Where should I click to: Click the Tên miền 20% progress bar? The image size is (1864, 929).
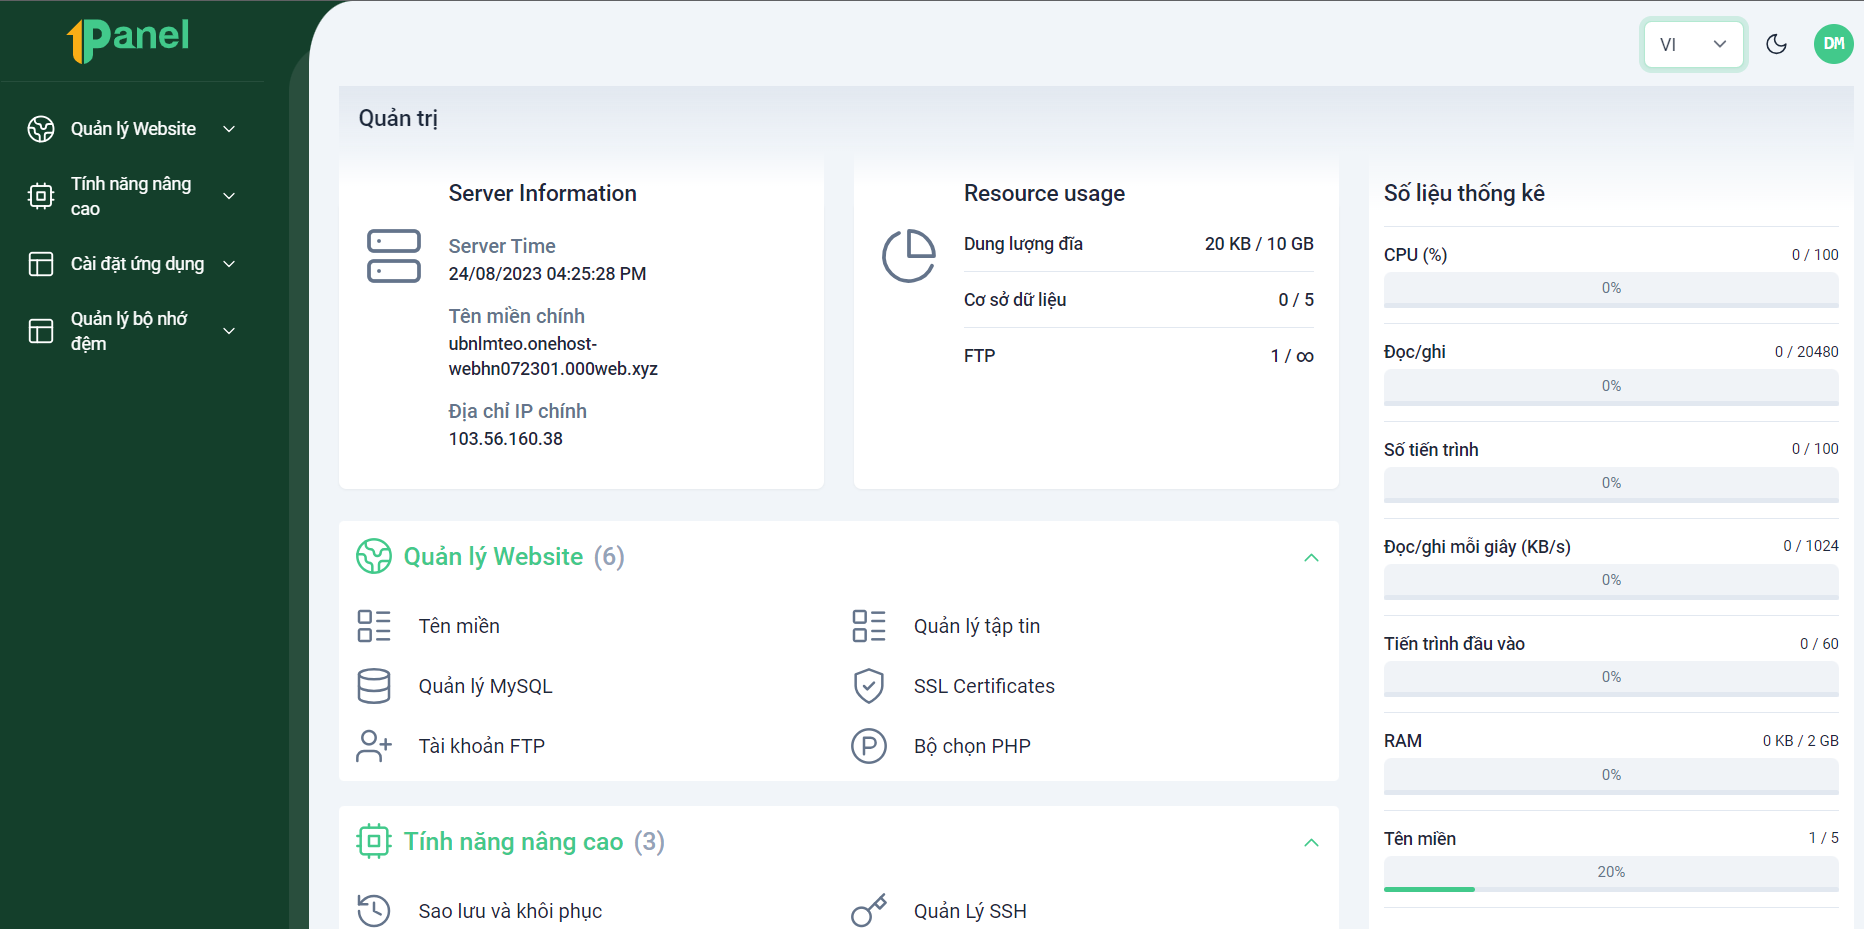point(1611,874)
